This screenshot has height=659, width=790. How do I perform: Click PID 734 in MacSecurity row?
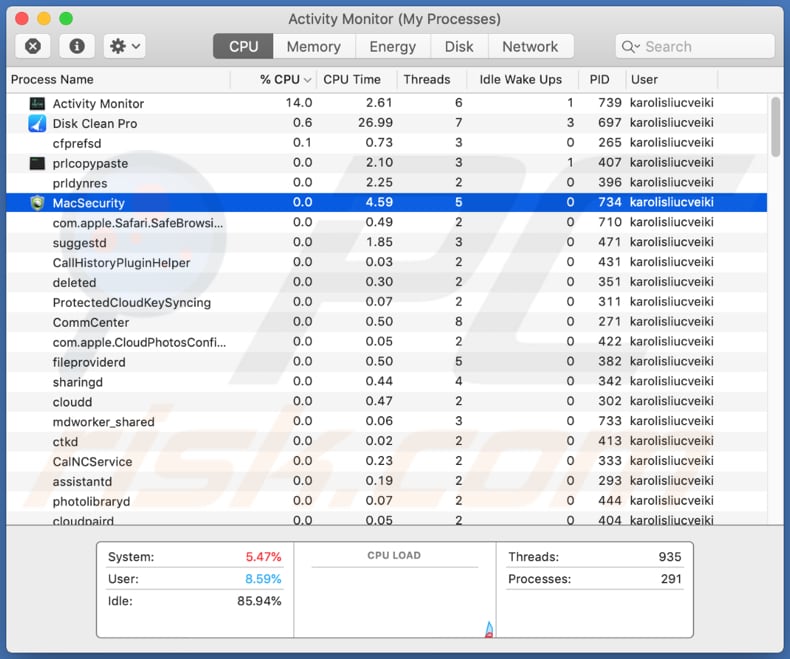610,202
